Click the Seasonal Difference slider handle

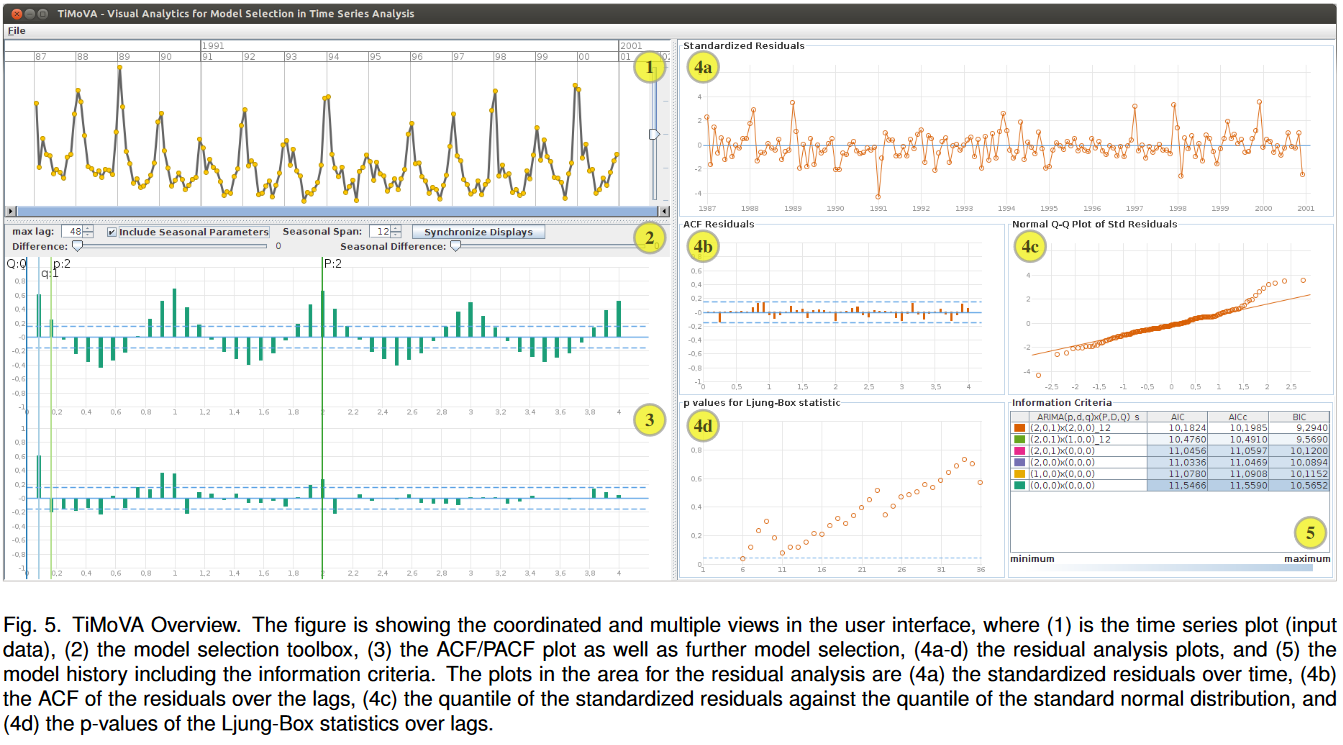(x=455, y=246)
